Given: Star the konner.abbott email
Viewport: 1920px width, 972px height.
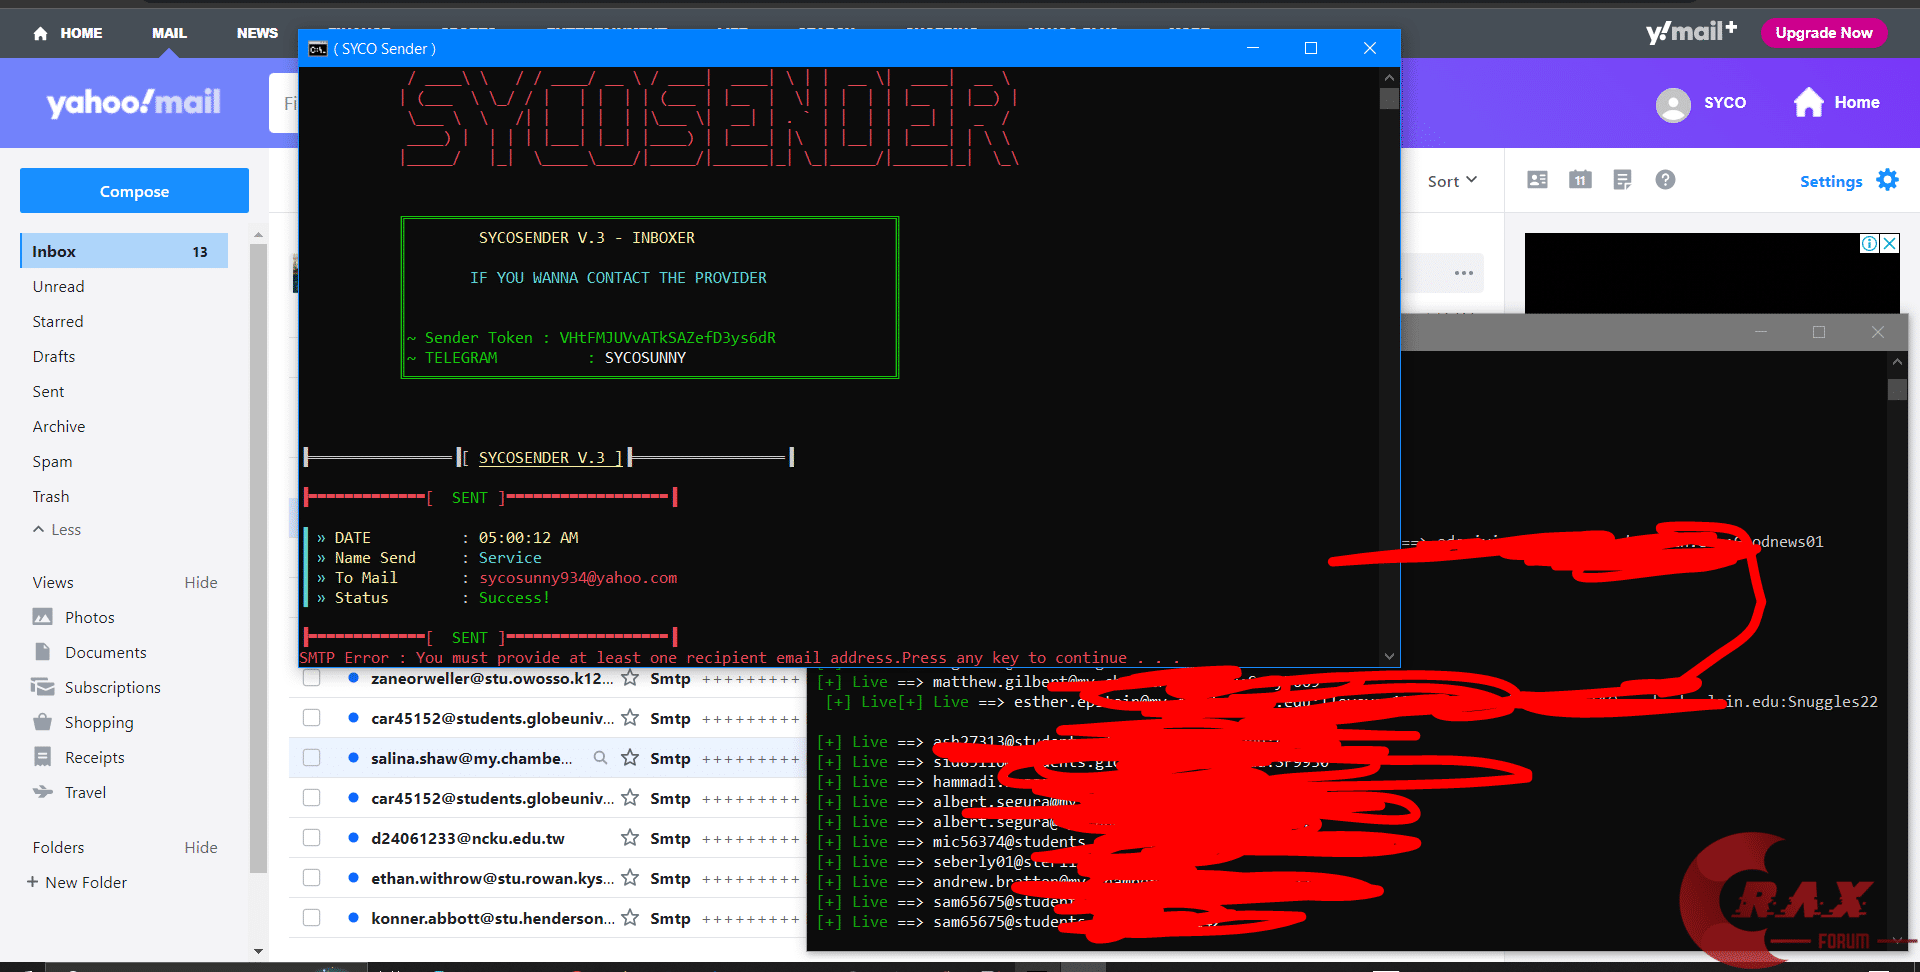Looking at the screenshot, I should click(630, 918).
